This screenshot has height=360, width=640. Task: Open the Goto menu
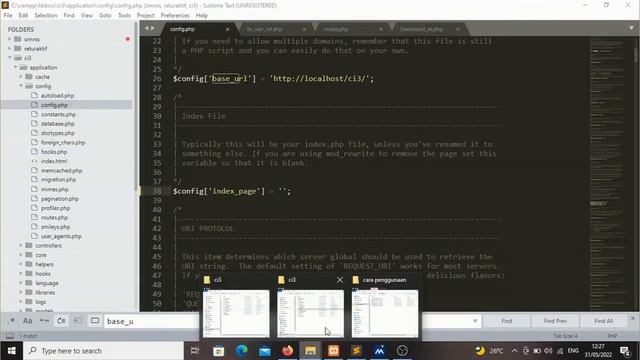[105, 16]
